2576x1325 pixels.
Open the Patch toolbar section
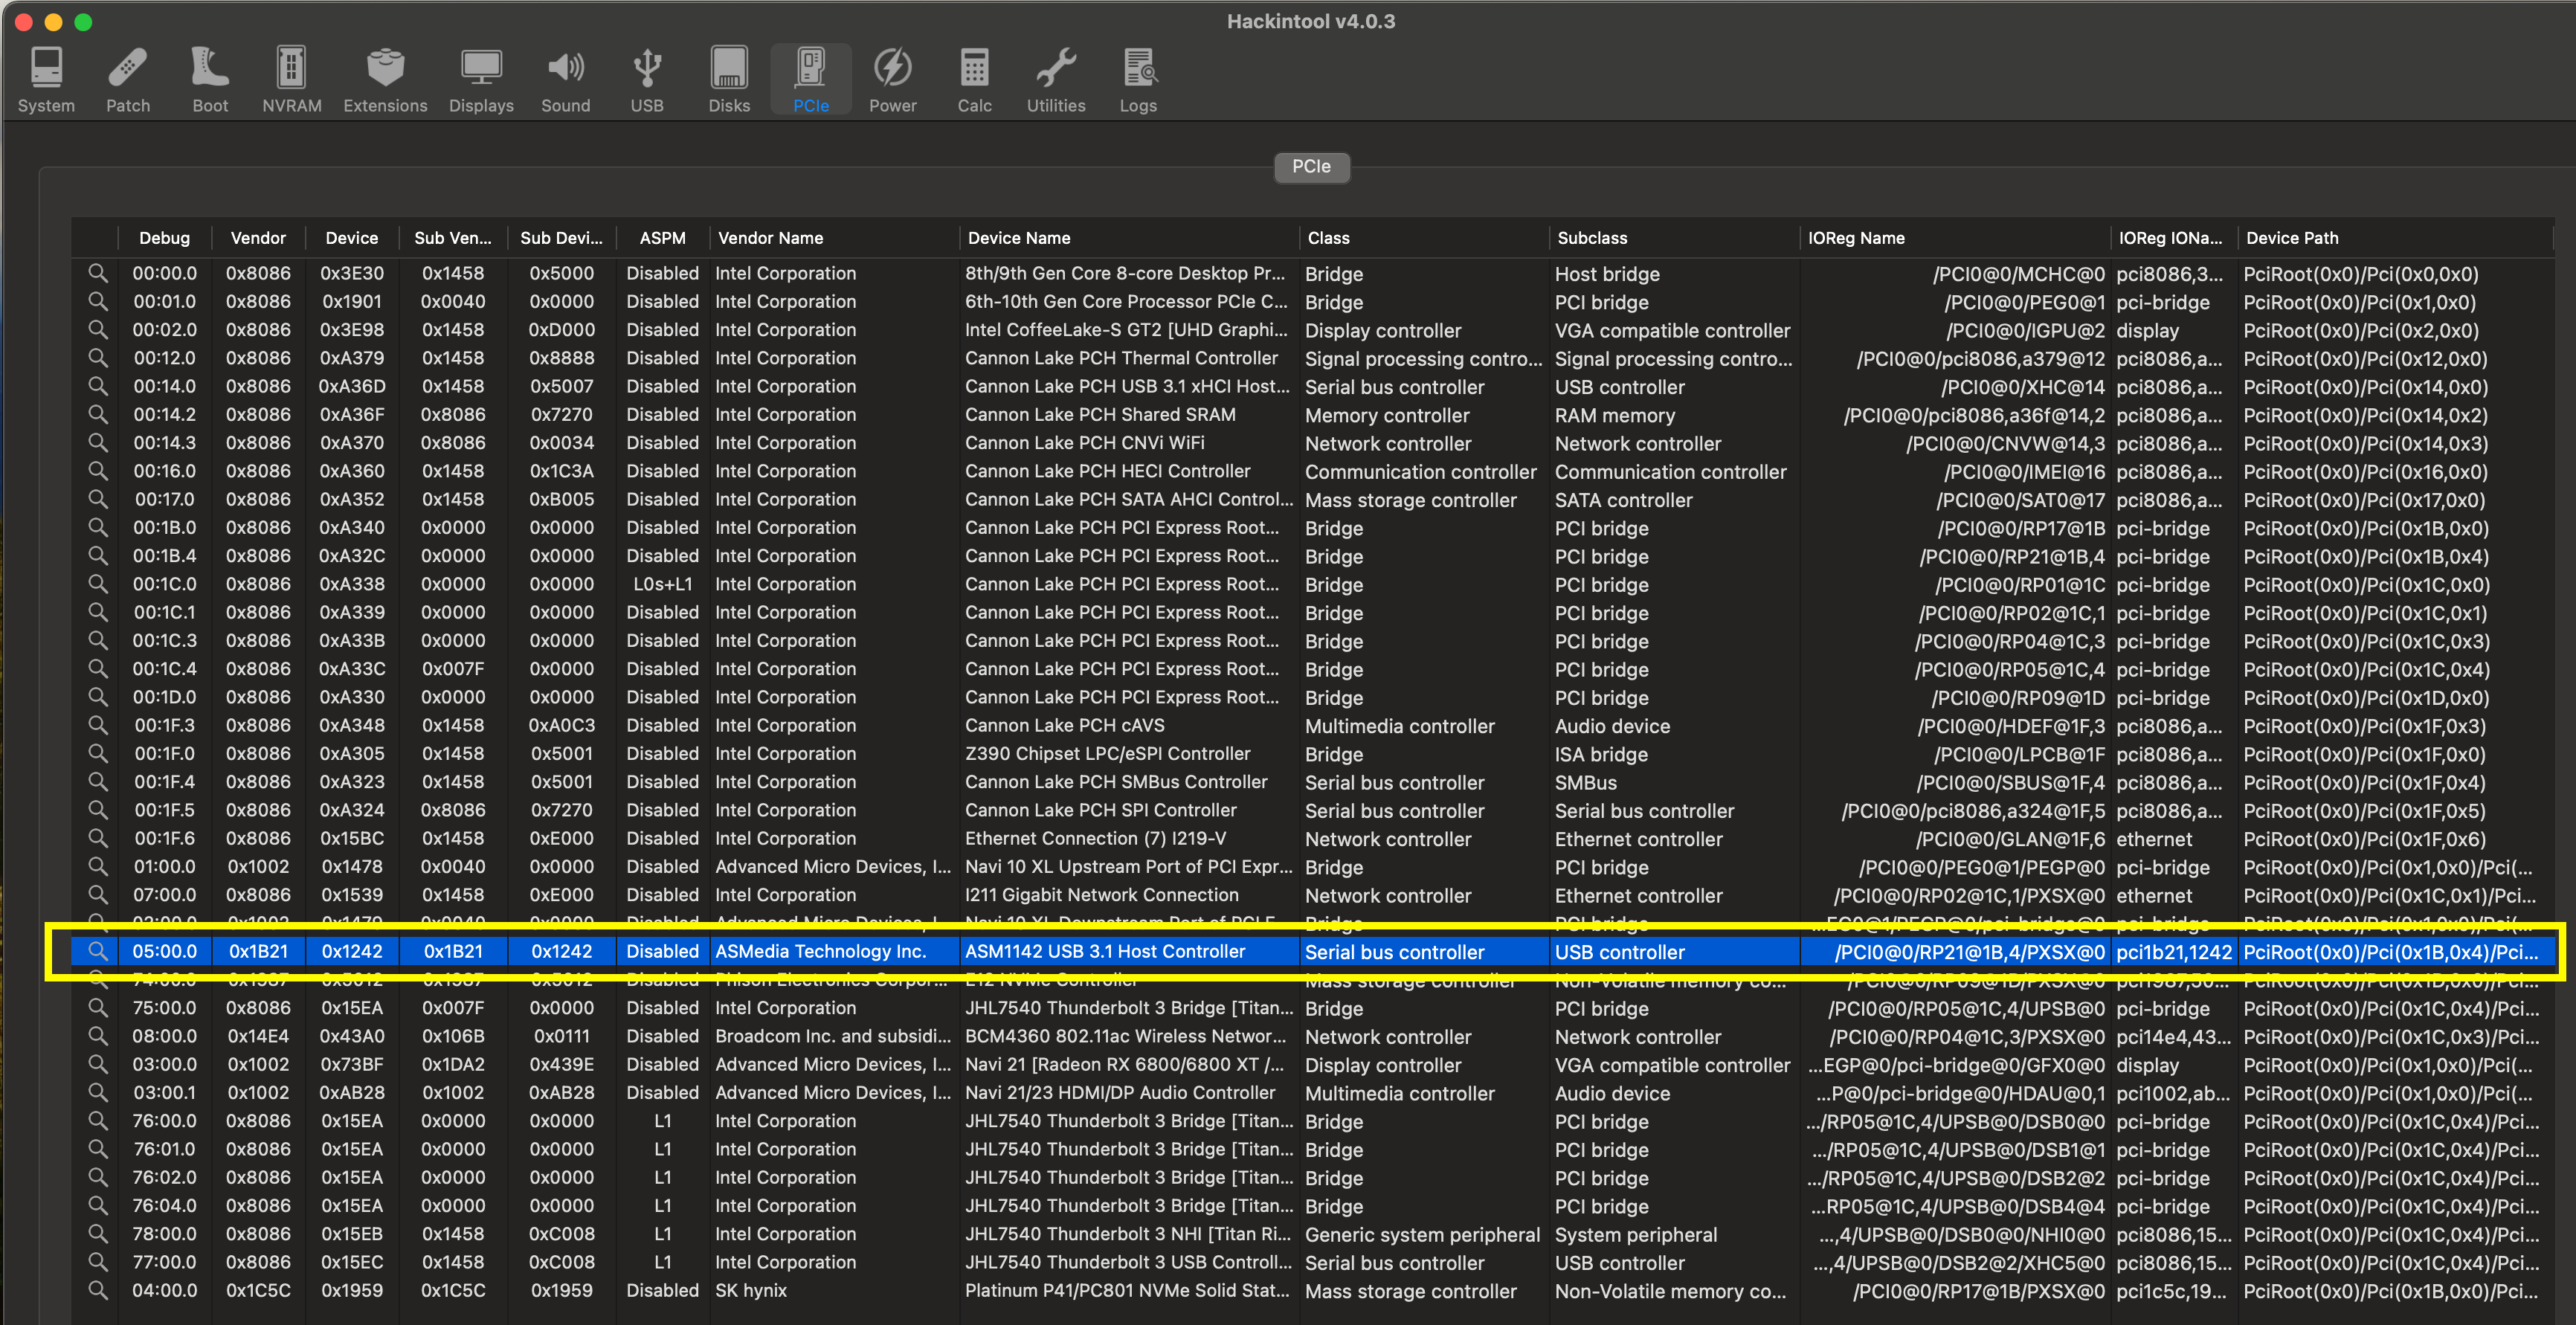coord(128,80)
